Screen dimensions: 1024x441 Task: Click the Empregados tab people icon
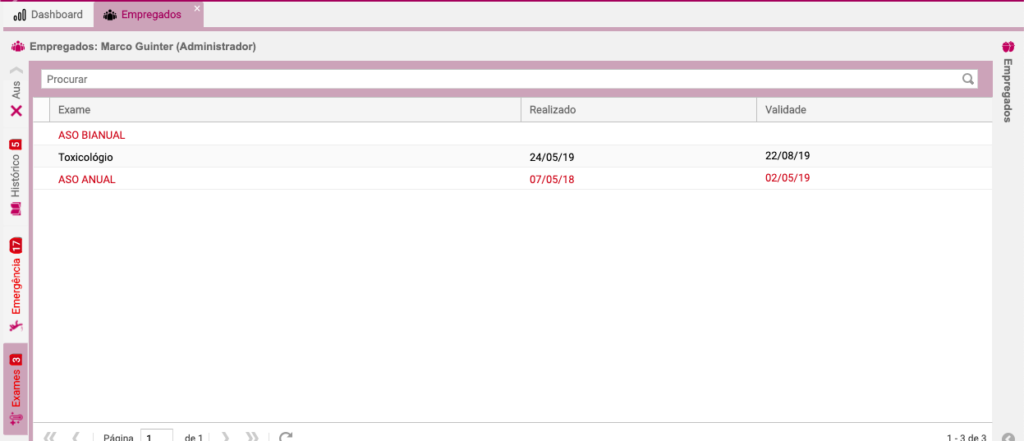(x=110, y=14)
